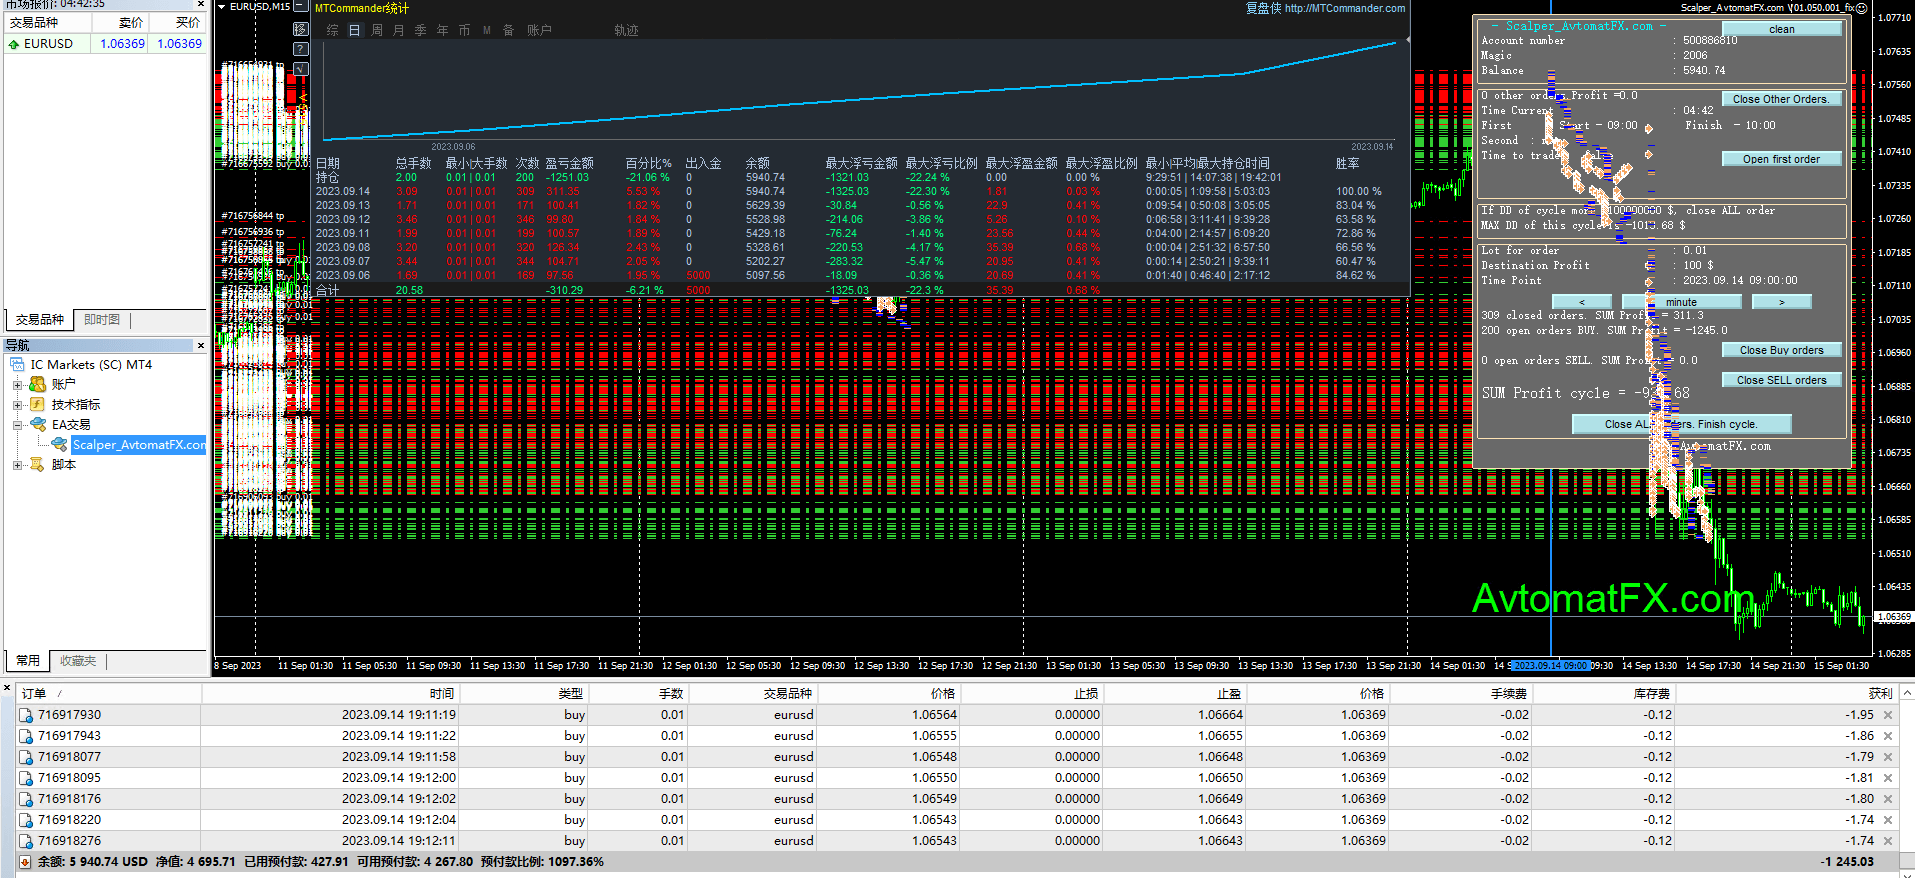
Task: Click the minute unit button
Action: click(1681, 302)
